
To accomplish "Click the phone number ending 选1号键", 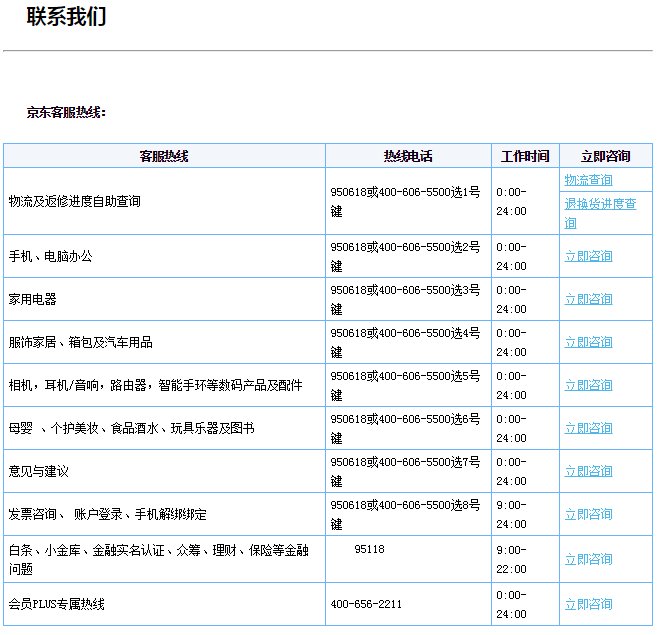I will (x=405, y=201).
